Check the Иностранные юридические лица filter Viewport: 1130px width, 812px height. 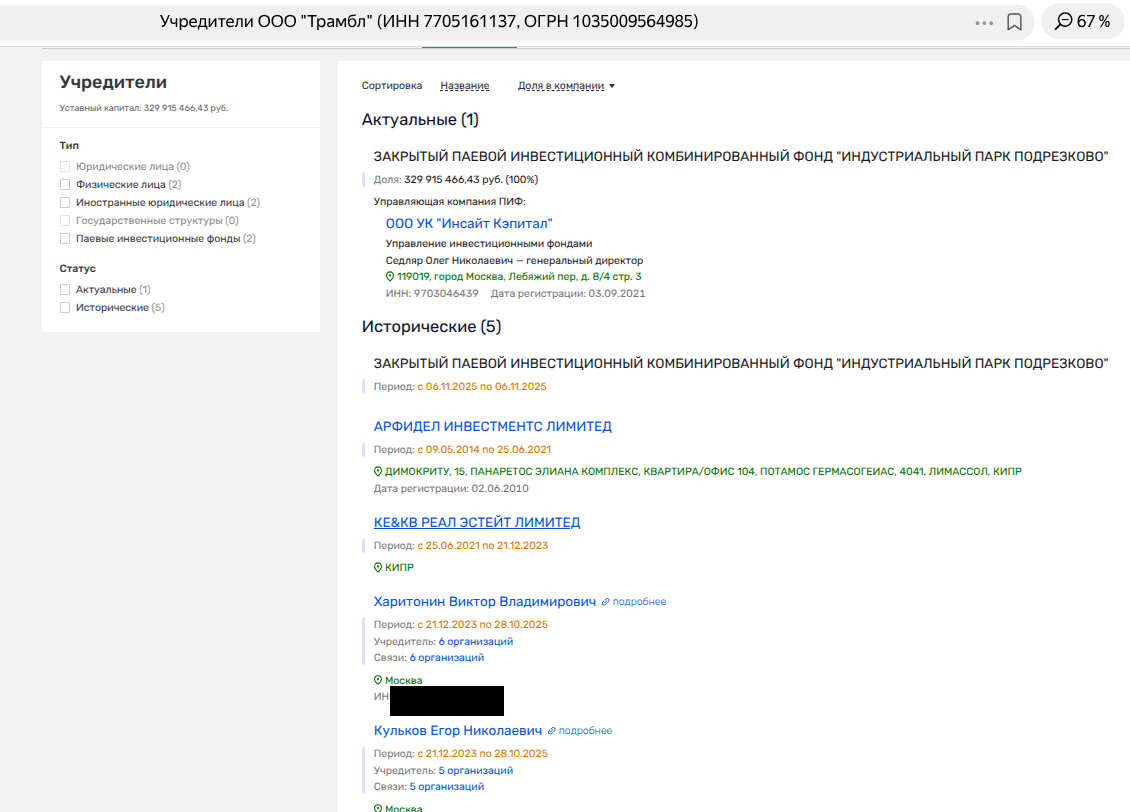pos(65,203)
